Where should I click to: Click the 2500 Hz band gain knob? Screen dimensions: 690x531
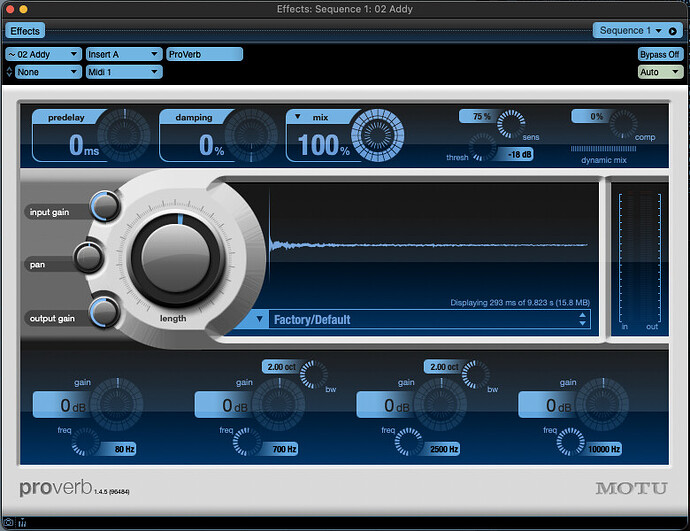(x=441, y=404)
